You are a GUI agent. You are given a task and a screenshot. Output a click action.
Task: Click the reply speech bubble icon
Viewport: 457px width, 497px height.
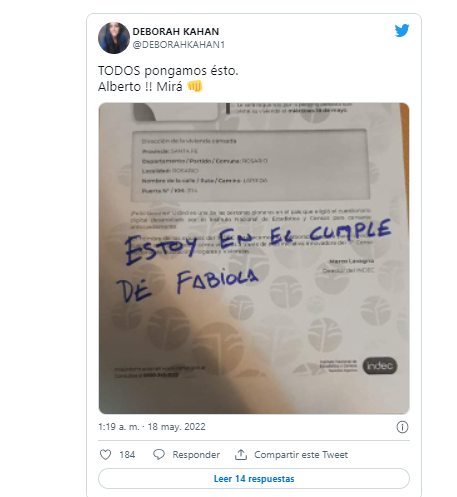pos(159,455)
